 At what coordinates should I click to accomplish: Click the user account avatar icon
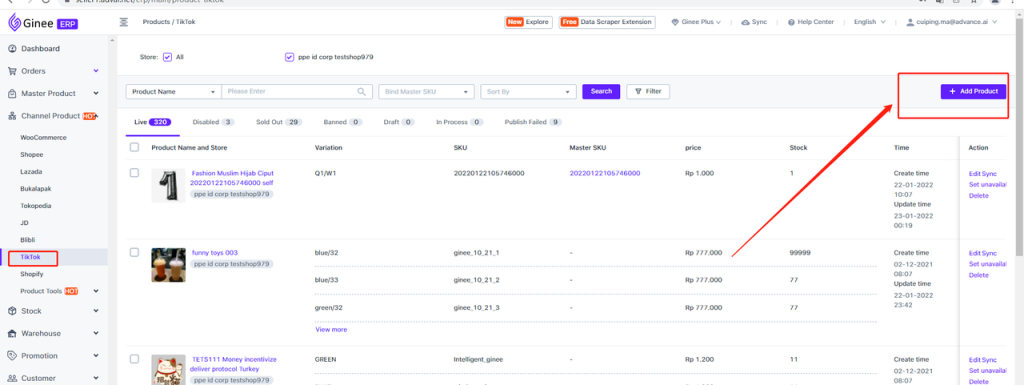click(x=910, y=22)
